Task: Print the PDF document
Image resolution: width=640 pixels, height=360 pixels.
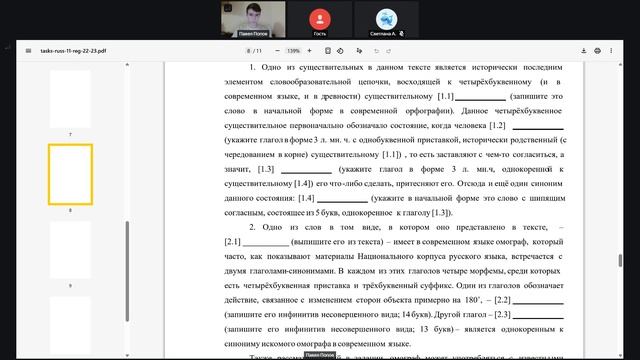Action: [x=598, y=51]
